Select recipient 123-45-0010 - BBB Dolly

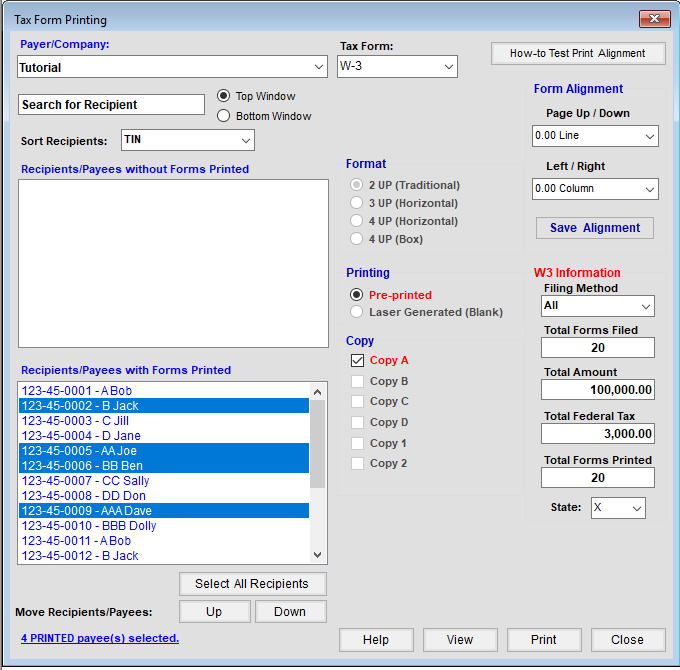tap(164, 525)
